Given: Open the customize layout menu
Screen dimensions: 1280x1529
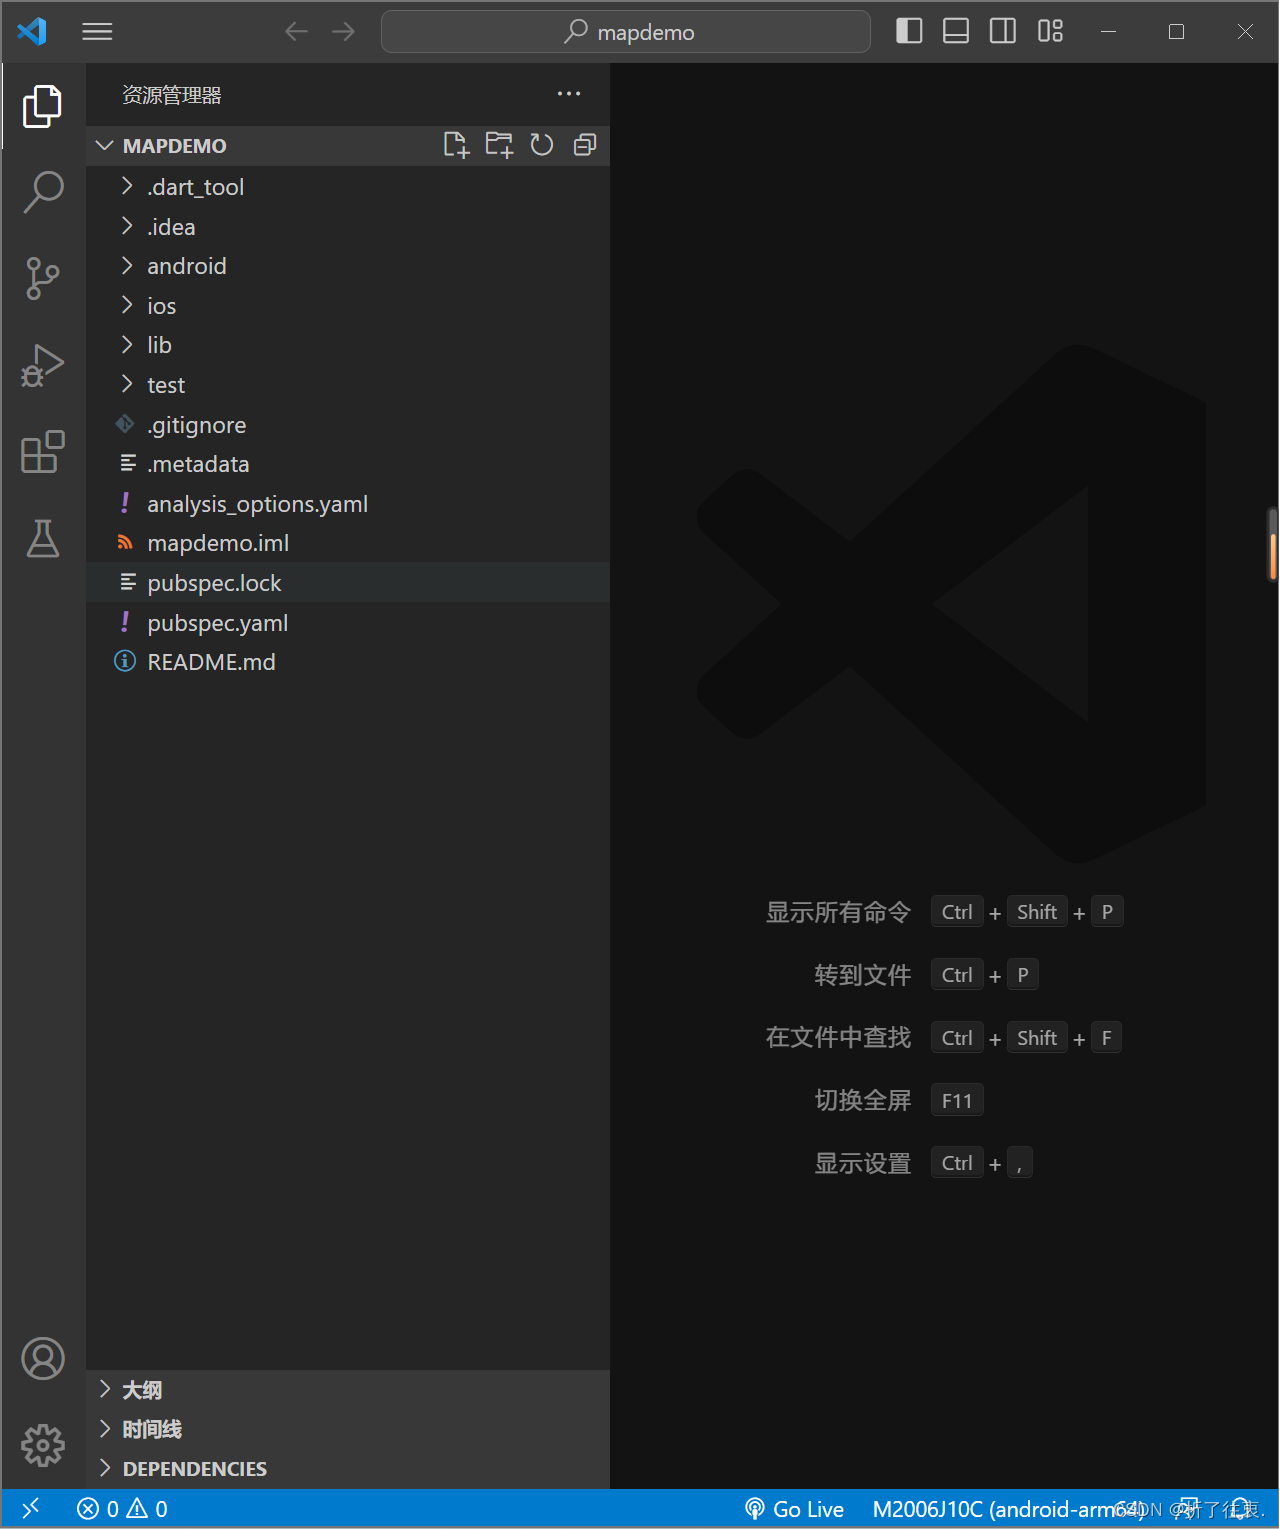Looking at the screenshot, I should (x=1050, y=32).
